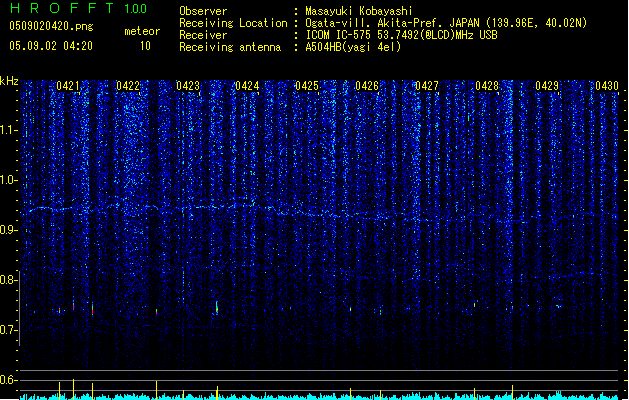Viewport: 629px width, 400px height.
Task: Click the 0423 time marker
Action: click(188, 86)
